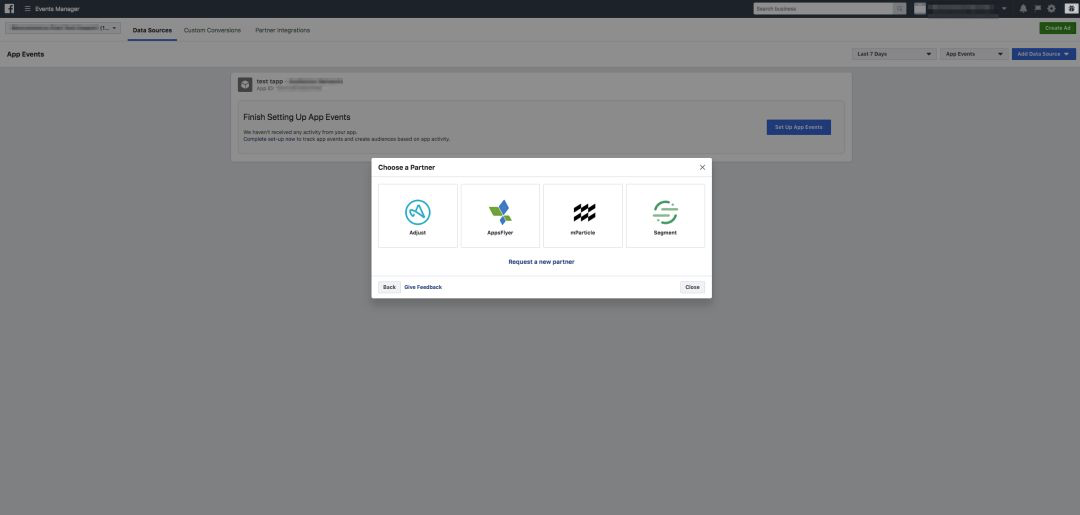This screenshot has height=515, width=1080.
Task: Click the Facebook logo icon
Action: pos(10,8)
